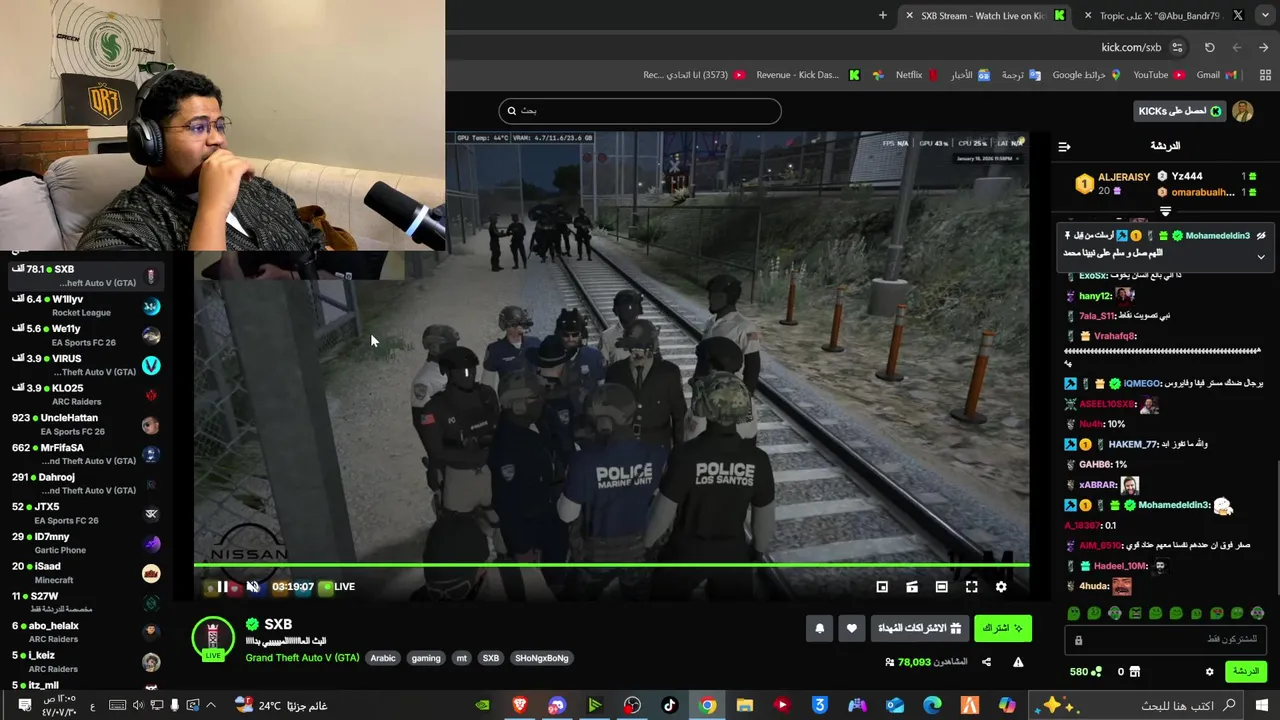Report the stream using warning icon
This screenshot has height=720, width=1280.
pyautogui.click(x=1018, y=662)
